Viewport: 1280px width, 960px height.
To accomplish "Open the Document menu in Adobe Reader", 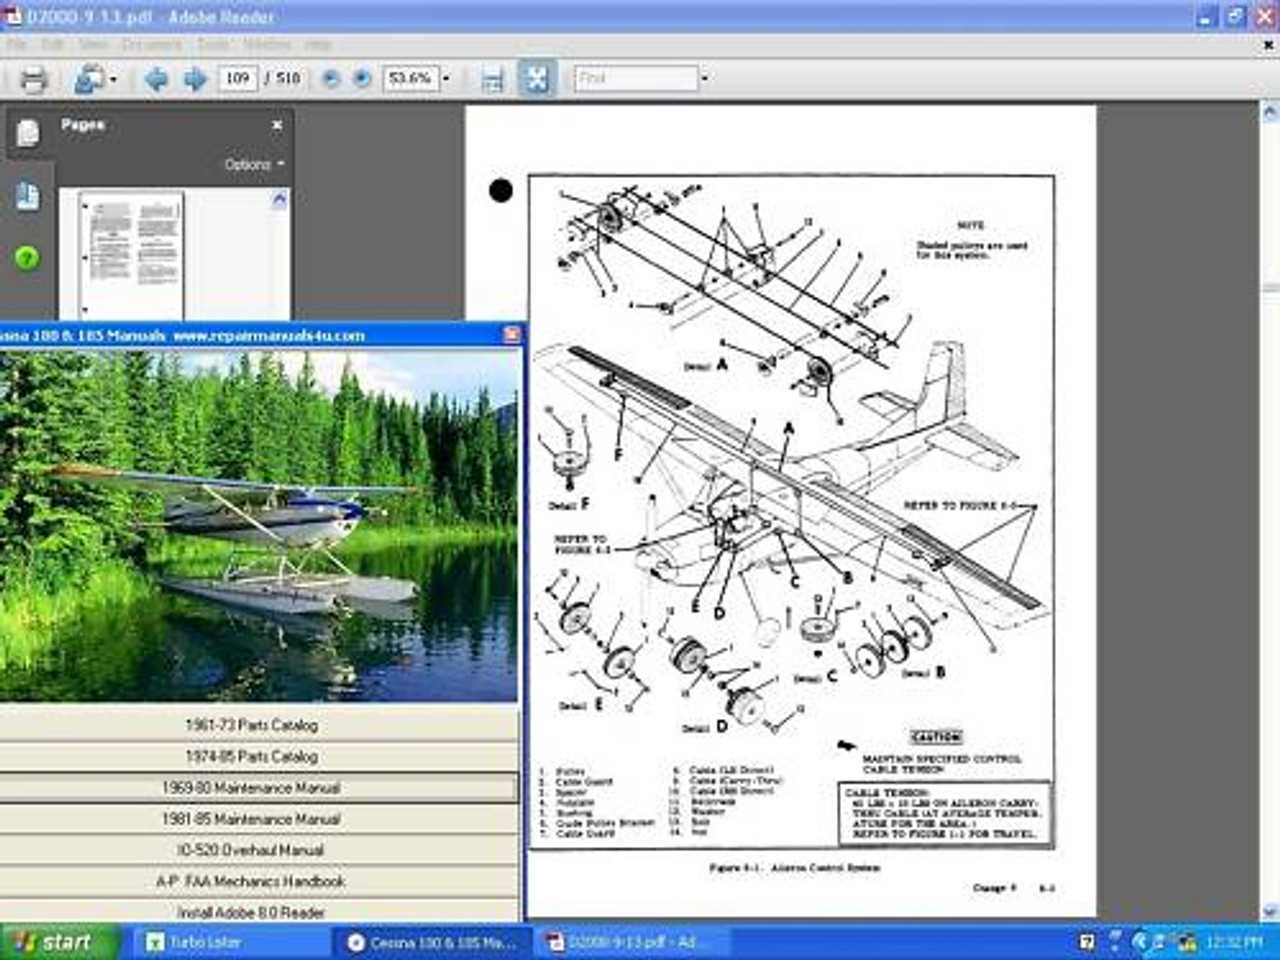I will 151,44.
